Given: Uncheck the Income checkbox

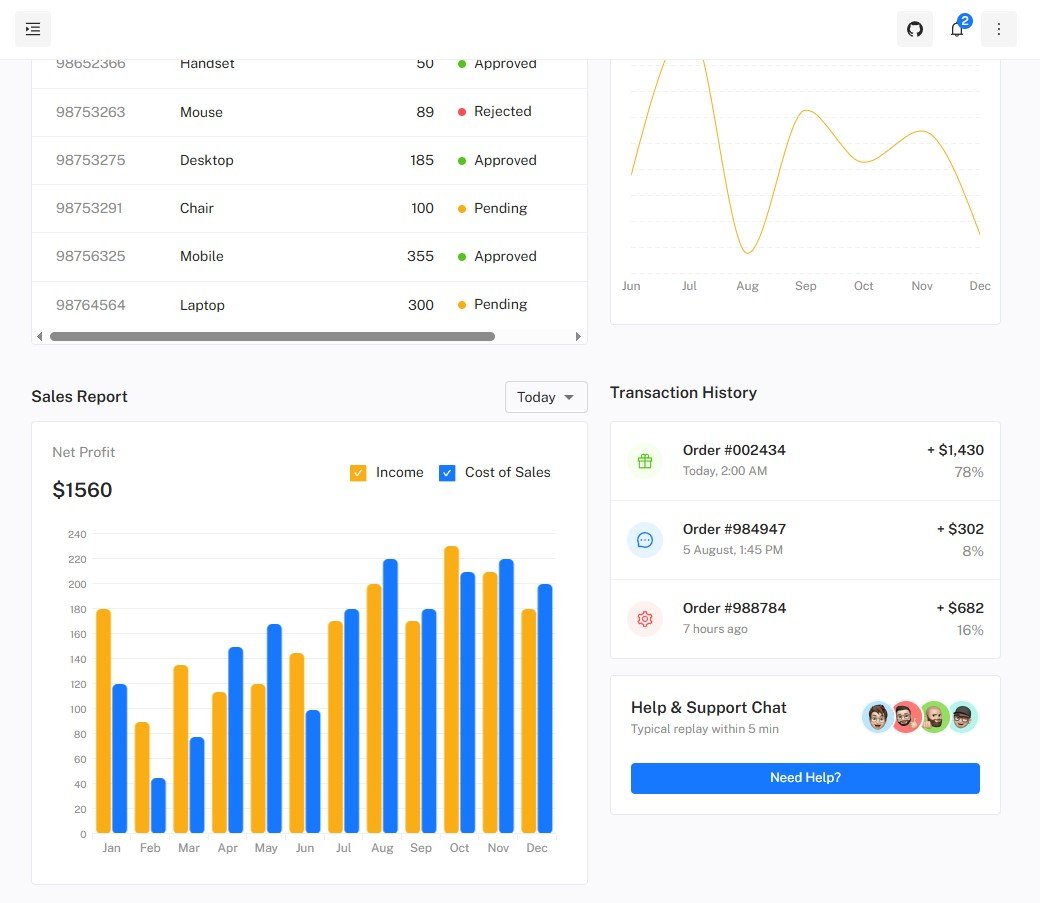Looking at the screenshot, I should click(x=358, y=473).
